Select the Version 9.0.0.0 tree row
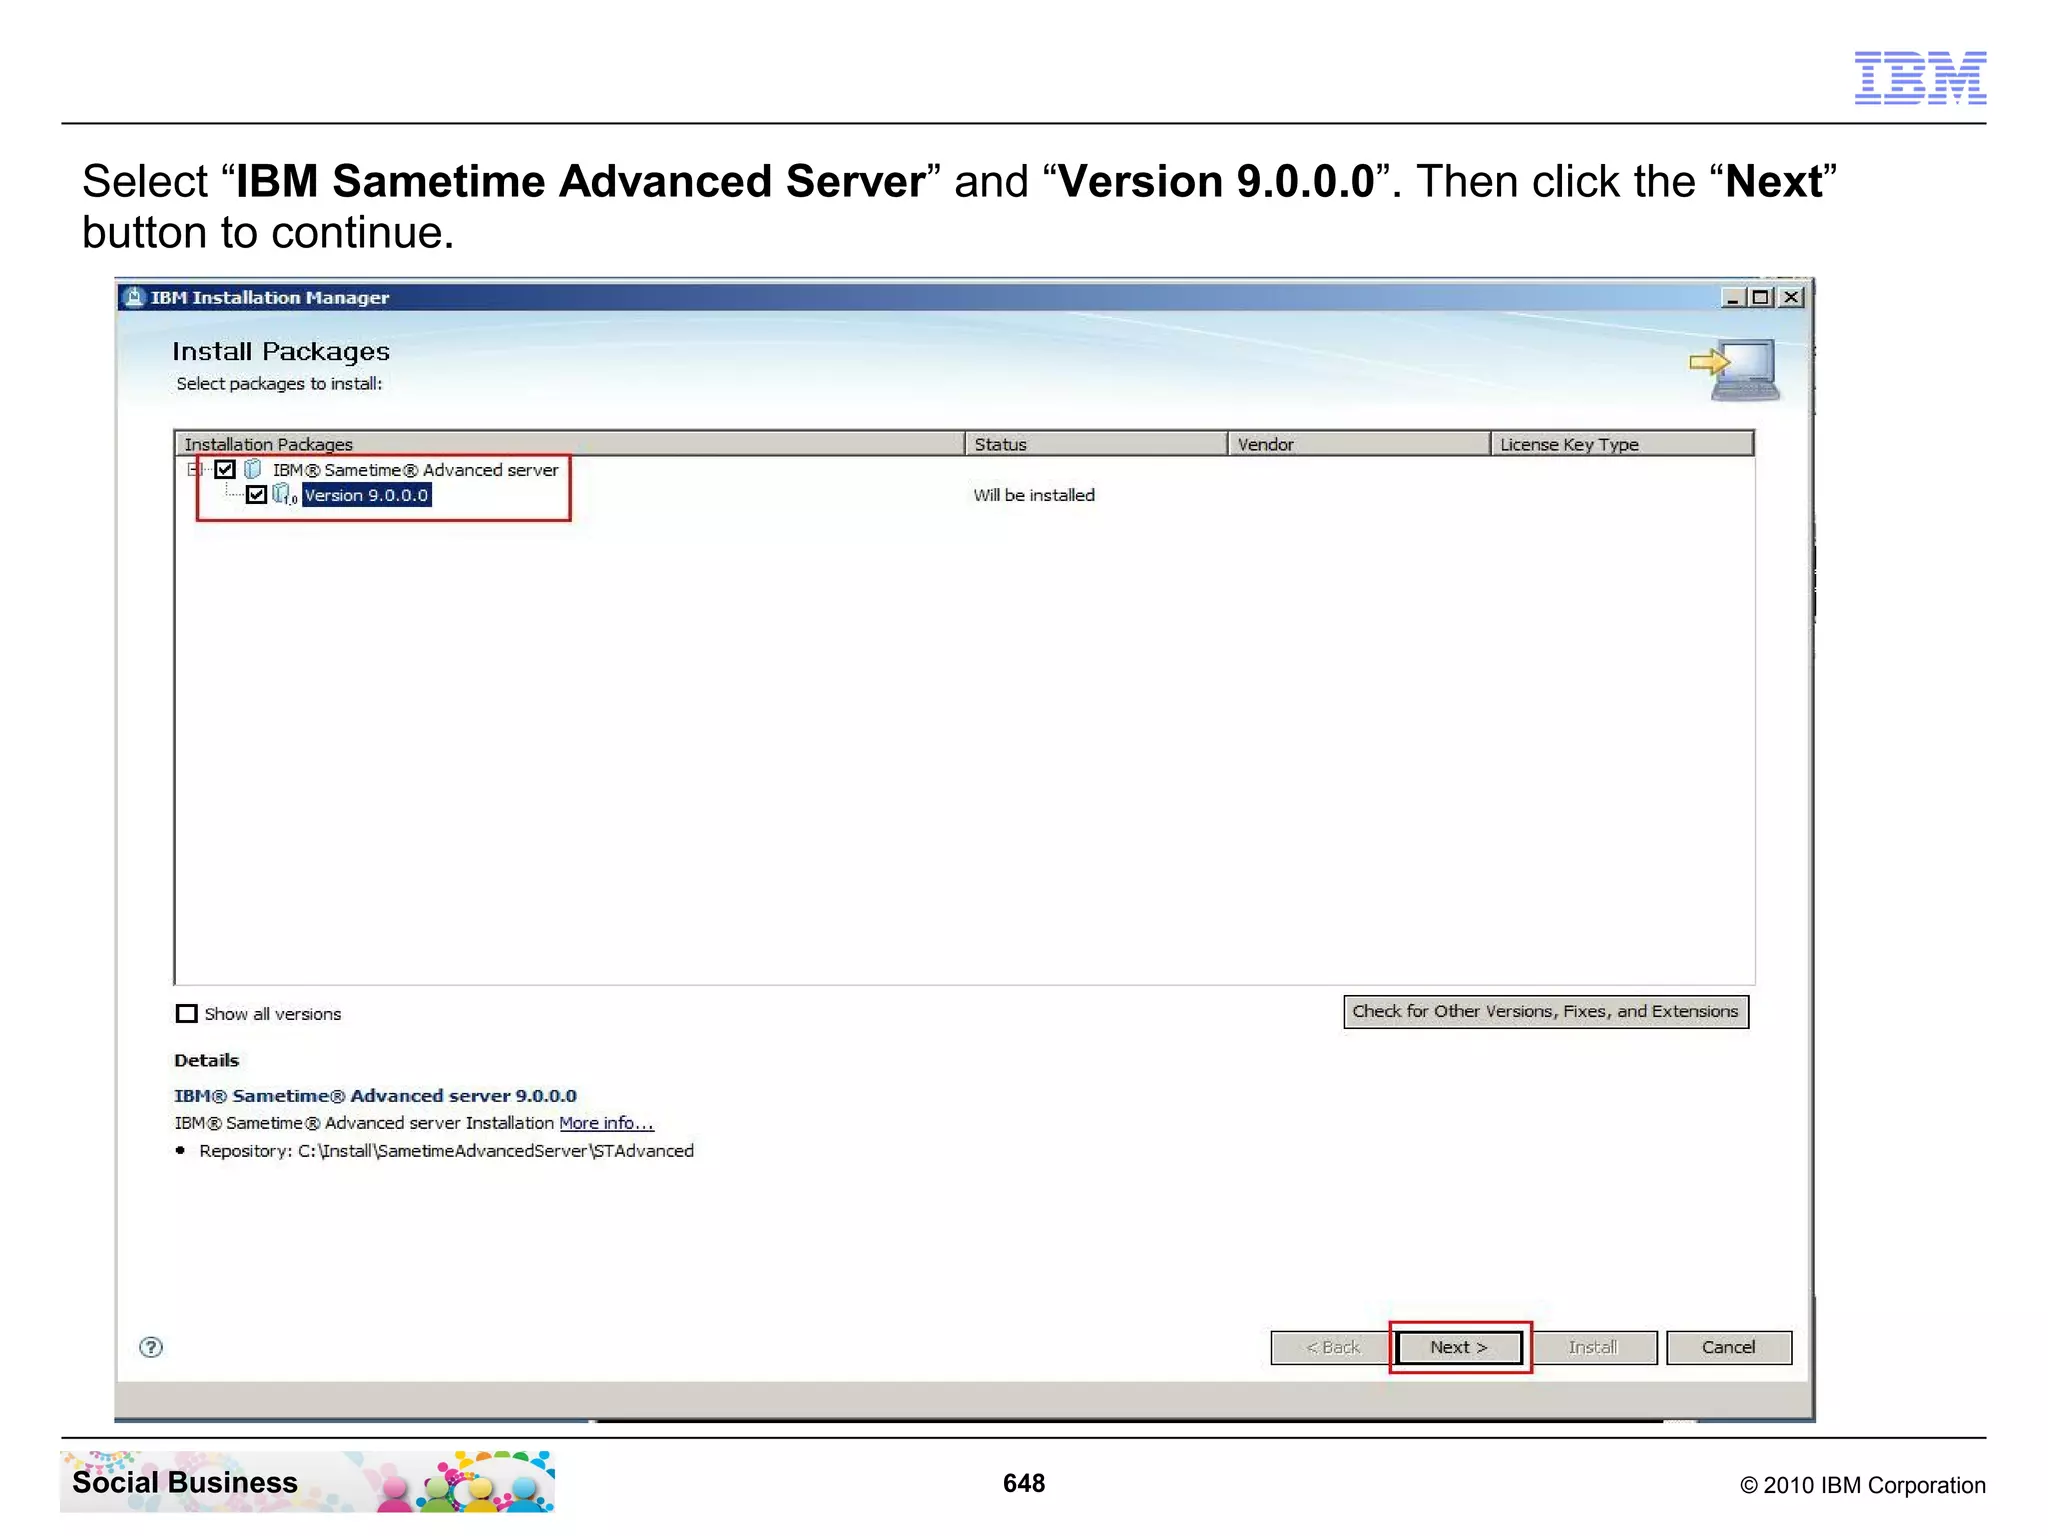The height and width of the screenshot is (1536, 2048). click(x=366, y=495)
